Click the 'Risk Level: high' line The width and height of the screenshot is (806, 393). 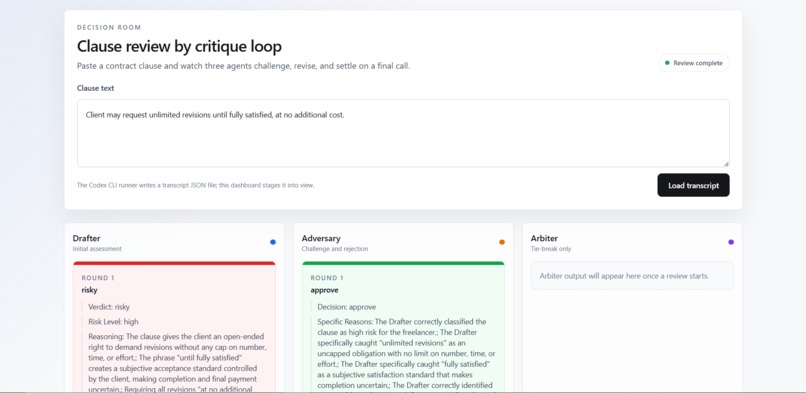(113, 322)
